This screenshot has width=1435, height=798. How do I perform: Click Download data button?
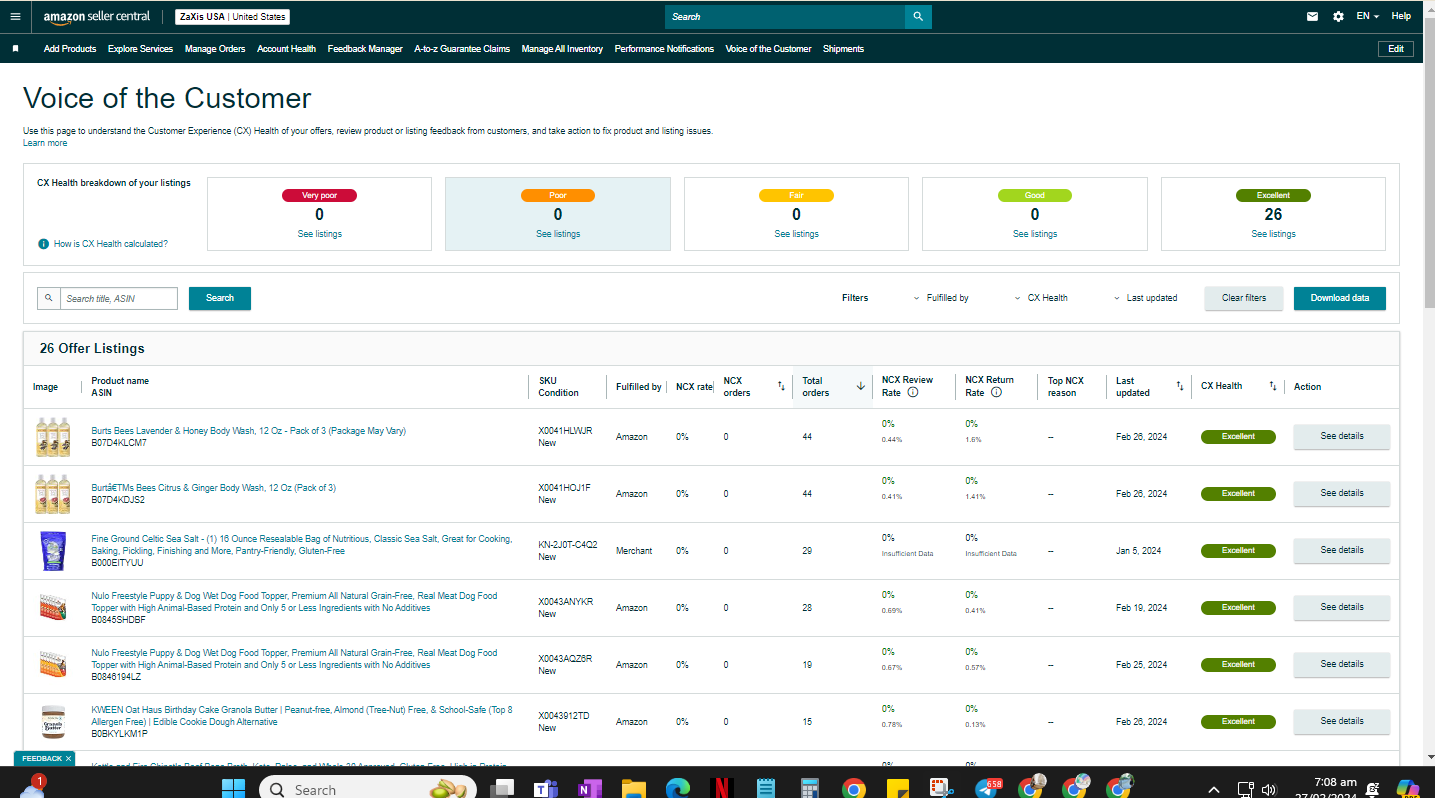[1340, 298]
